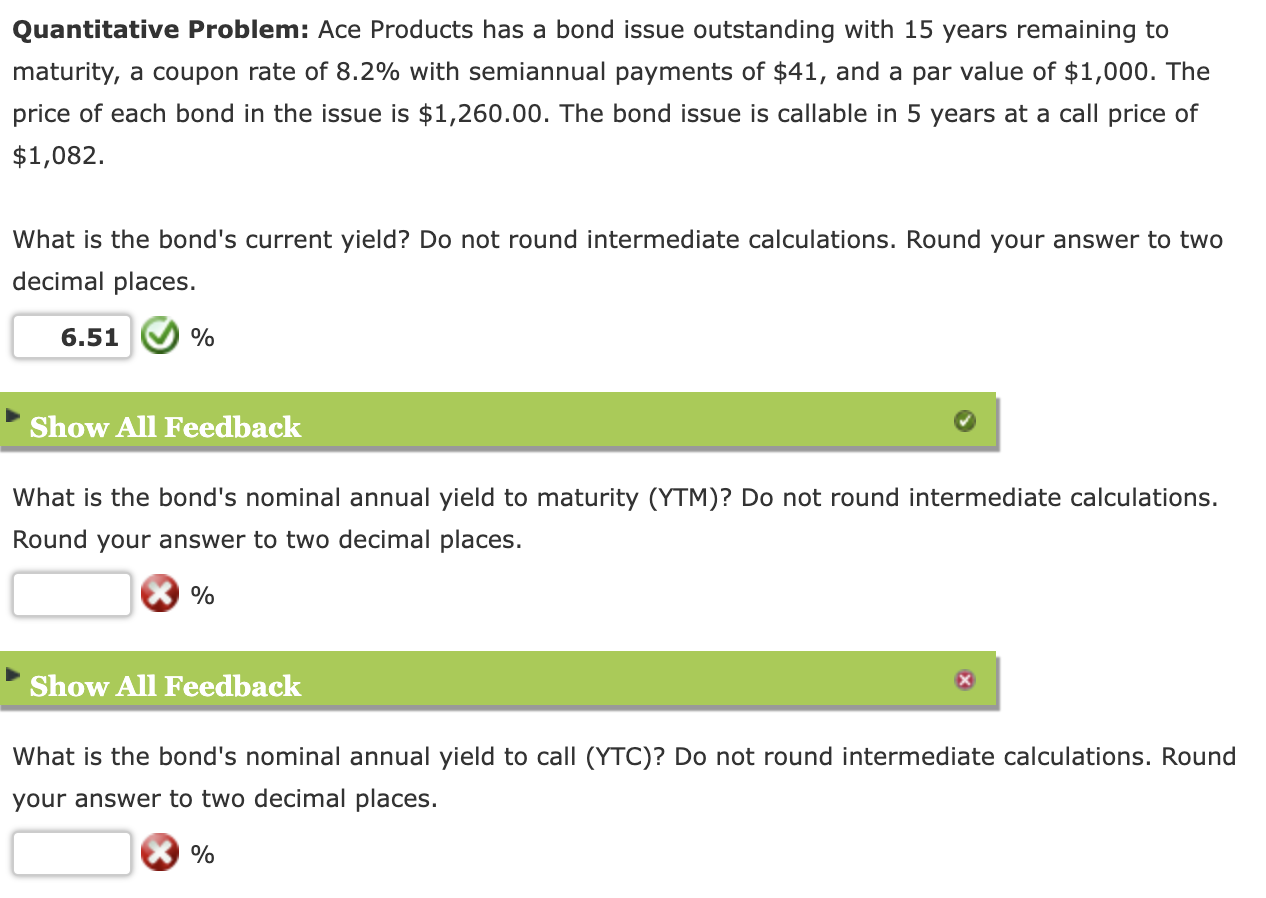Select the empty YTC answer box

pyautogui.click(x=71, y=853)
